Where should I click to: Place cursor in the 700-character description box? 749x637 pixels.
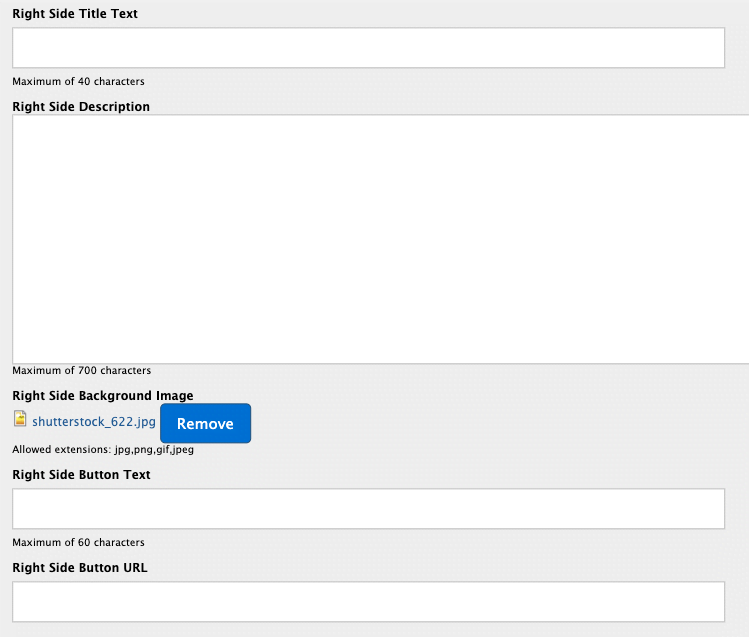(380, 239)
